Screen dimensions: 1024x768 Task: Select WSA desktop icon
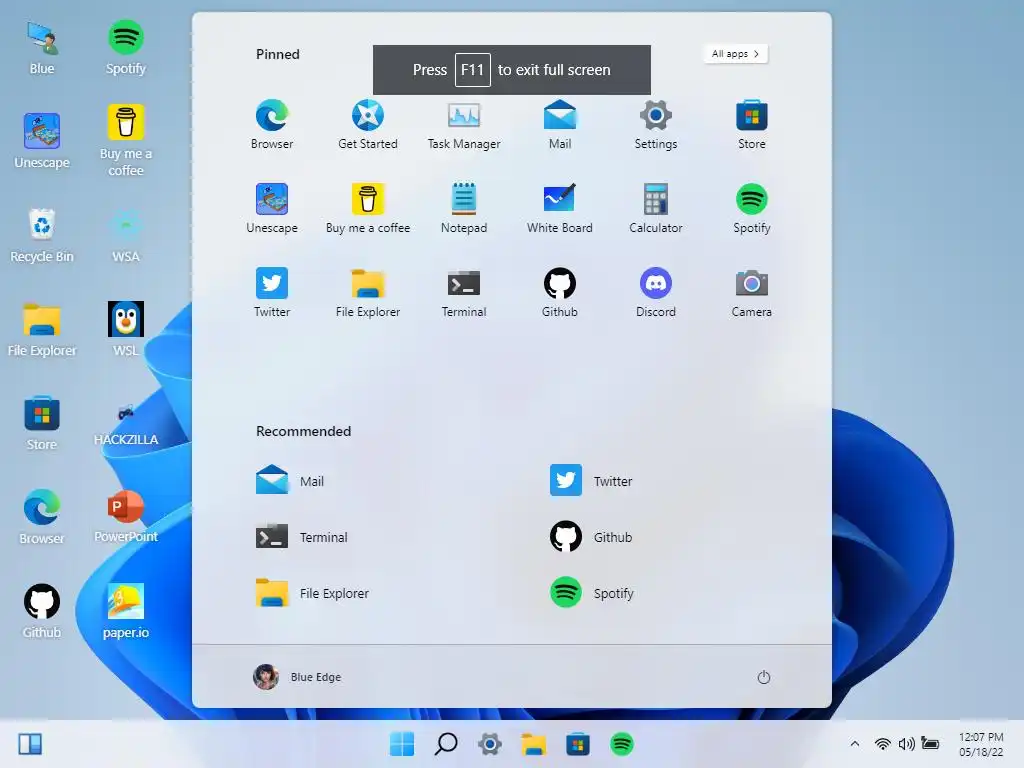pyautogui.click(x=125, y=236)
